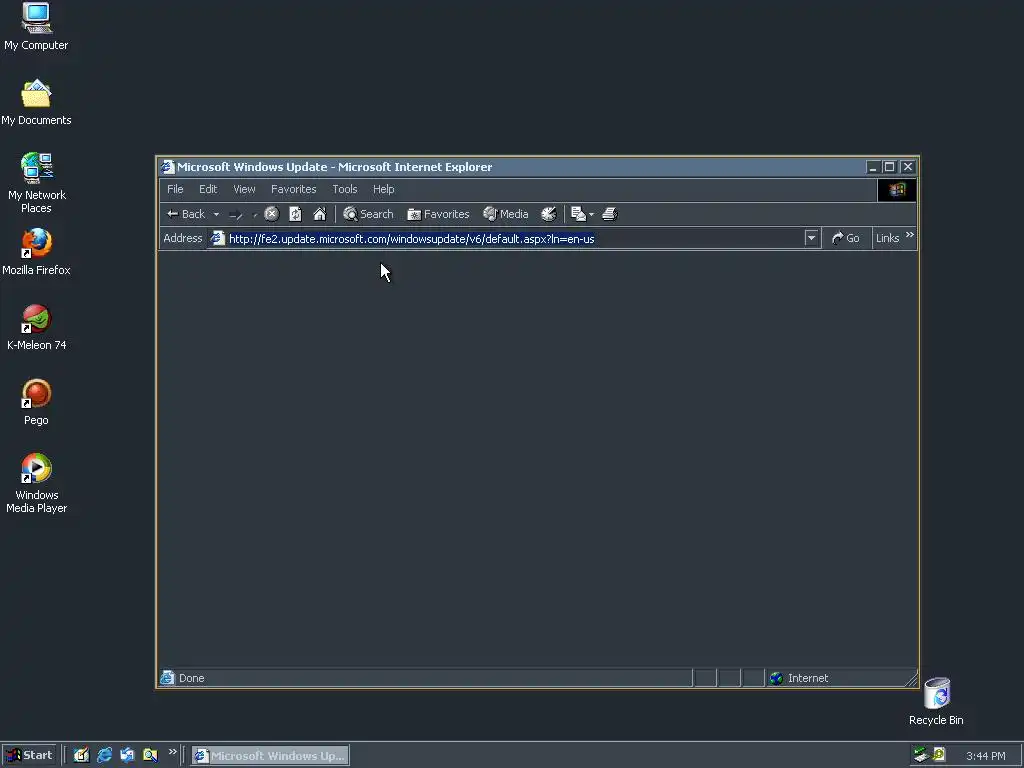Show browsing History via toolbar icon

point(549,214)
